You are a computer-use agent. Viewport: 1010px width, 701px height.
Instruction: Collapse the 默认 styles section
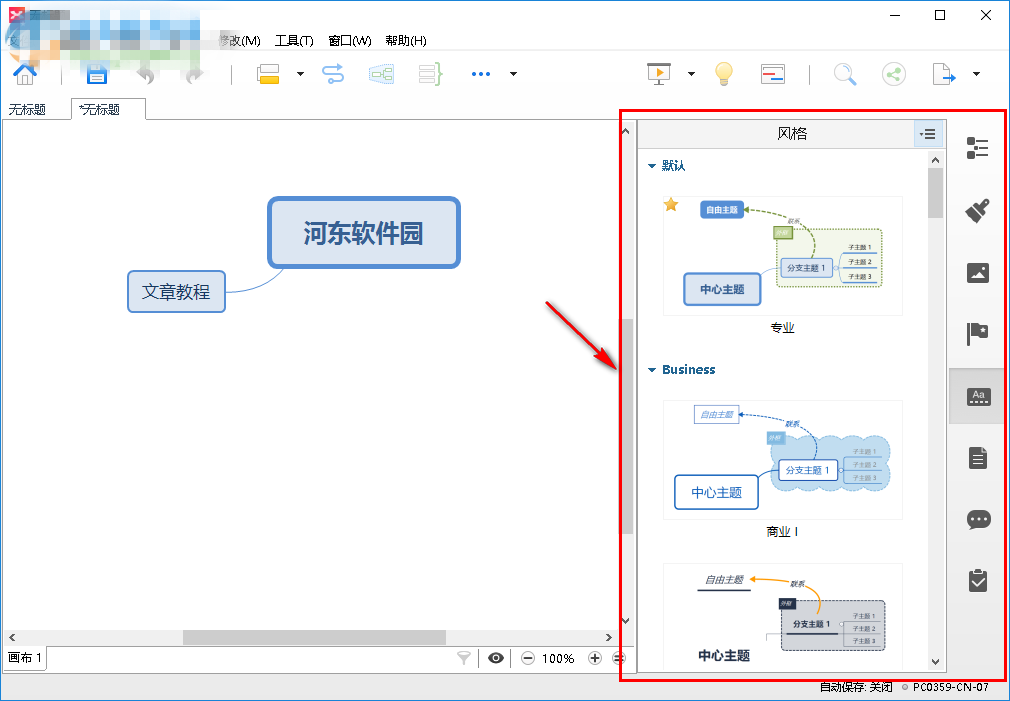pyautogui.click(x=650, y=165)
